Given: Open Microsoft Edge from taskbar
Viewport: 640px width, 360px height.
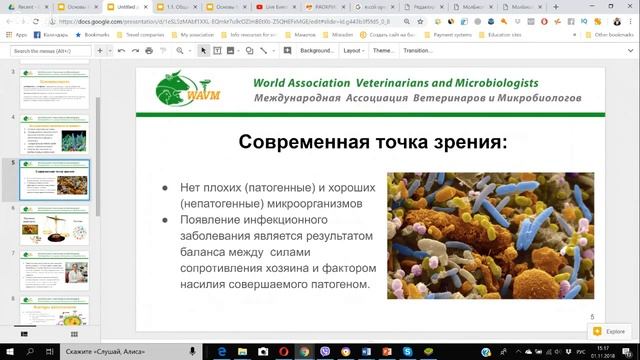Looking at the screenshot, I should click(x=222, y=351).
